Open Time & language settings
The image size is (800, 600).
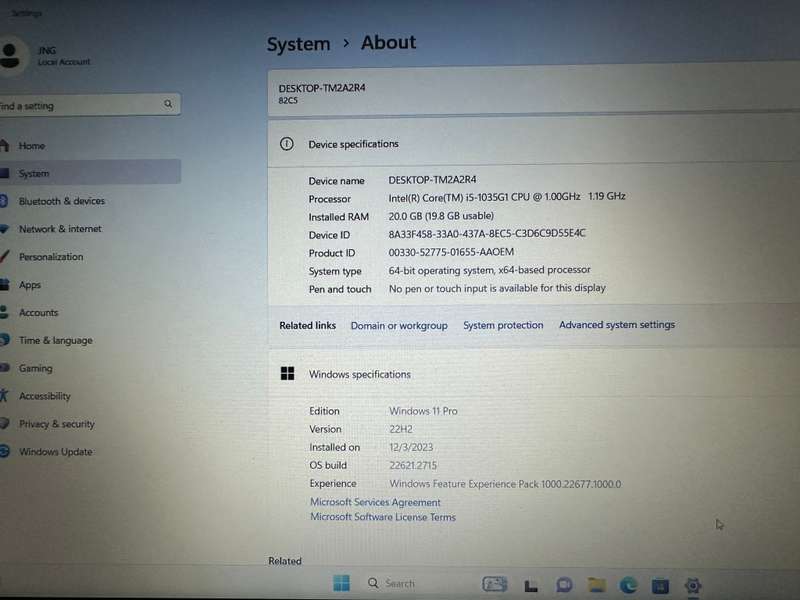(90, 340)
